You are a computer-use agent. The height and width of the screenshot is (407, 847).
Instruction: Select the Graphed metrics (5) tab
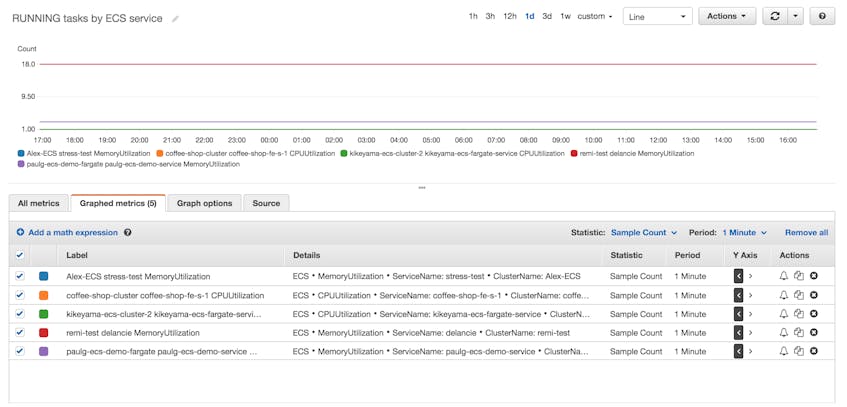point(118,203)
